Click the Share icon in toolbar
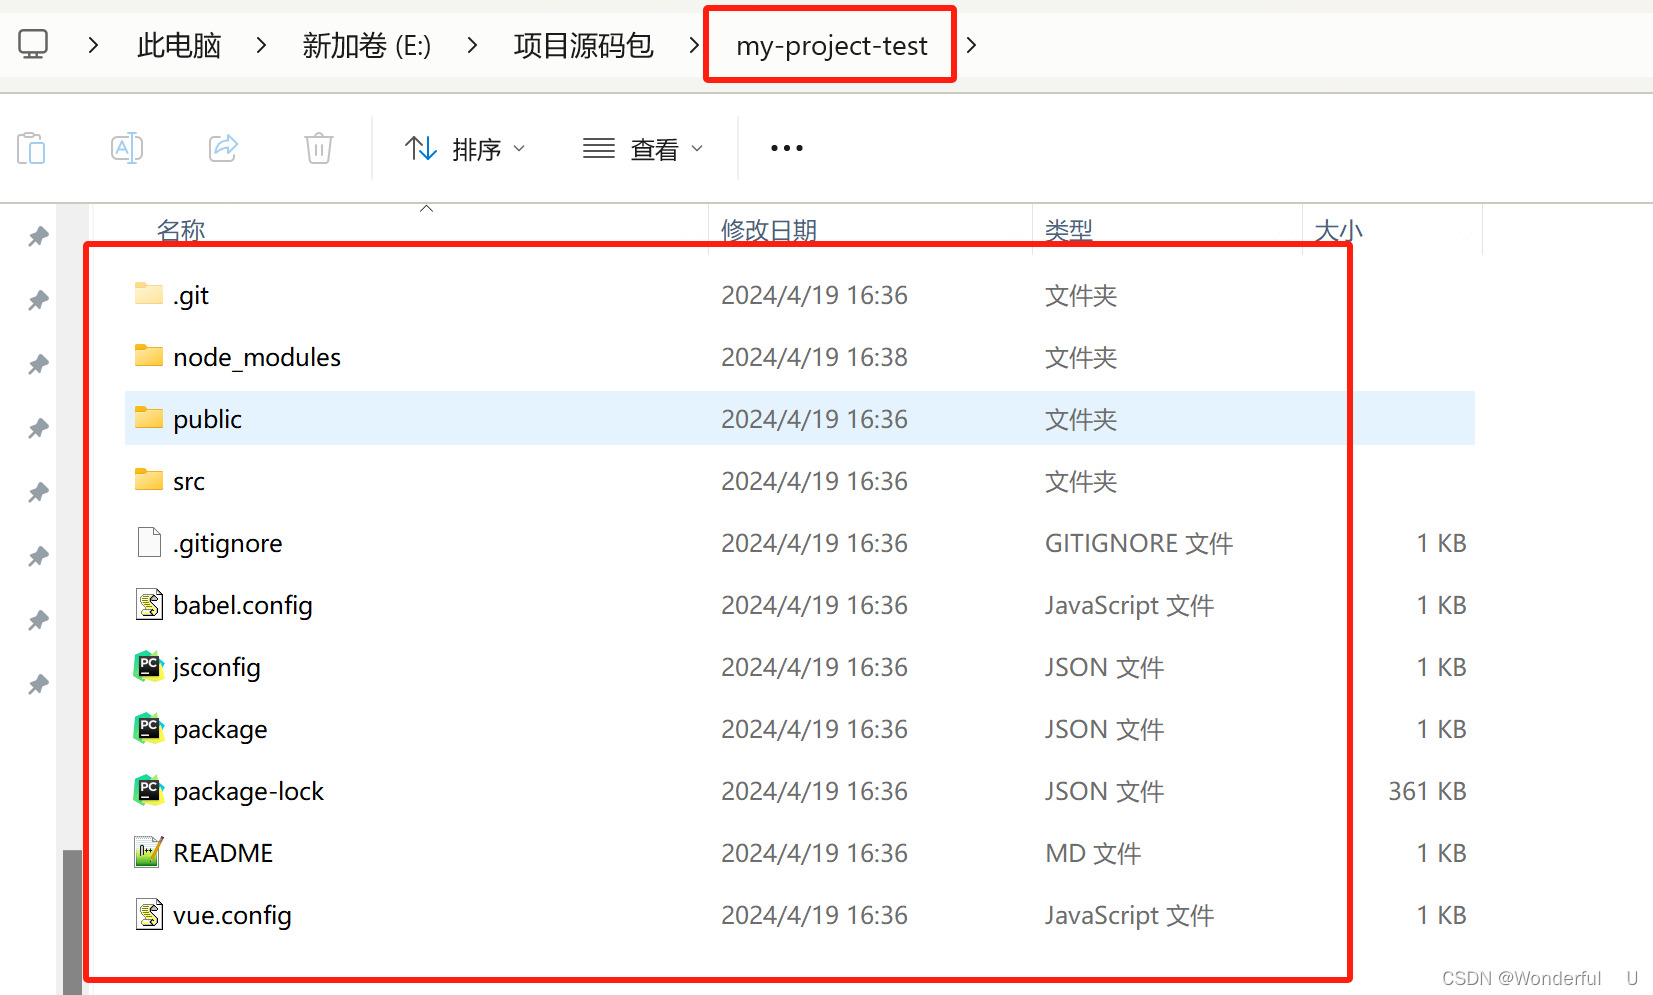Viewport: 1653px width, 995px height. point(223,148)
